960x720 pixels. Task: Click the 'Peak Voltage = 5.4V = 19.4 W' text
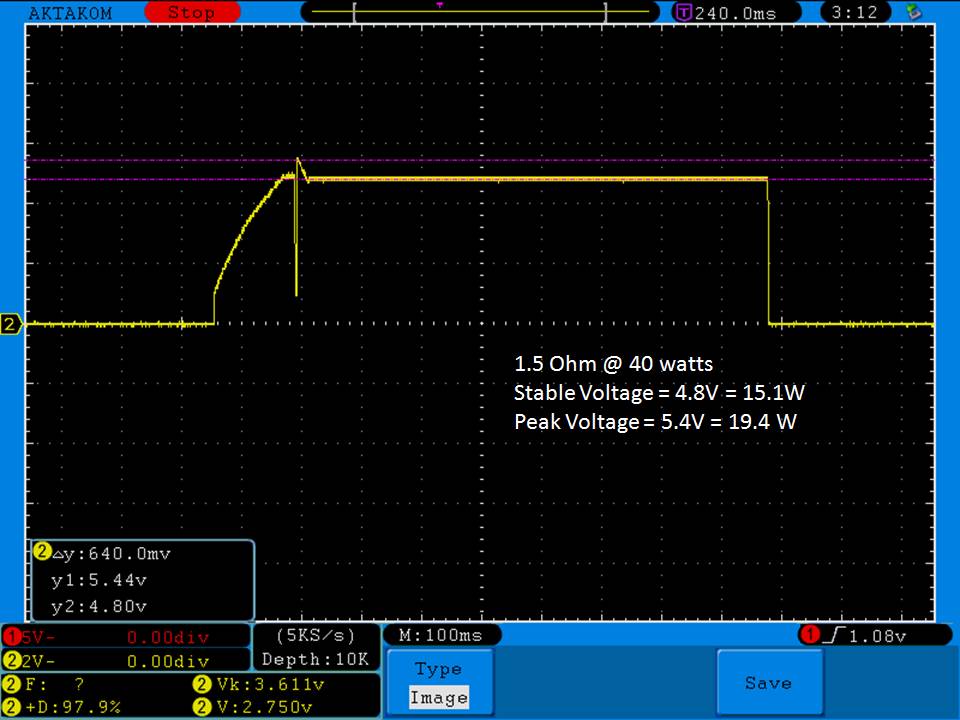pos(656,421)
